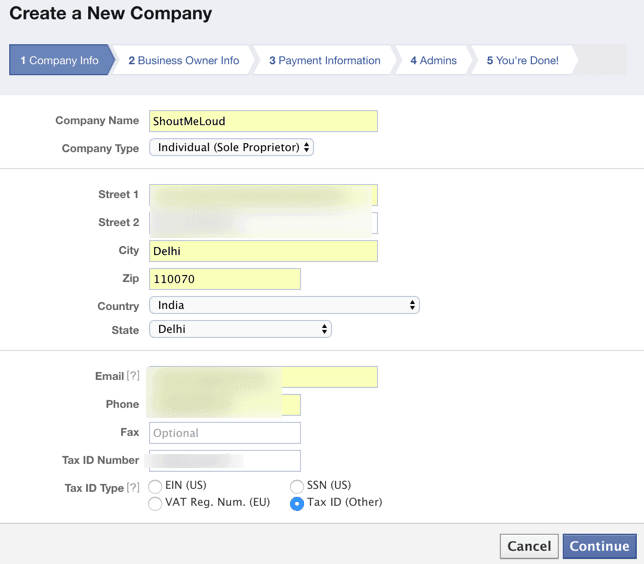The height and width of the screenshot is (564, 644).
Task: Focus the City field containing Delhi
Action: click(x=263, y=251)
